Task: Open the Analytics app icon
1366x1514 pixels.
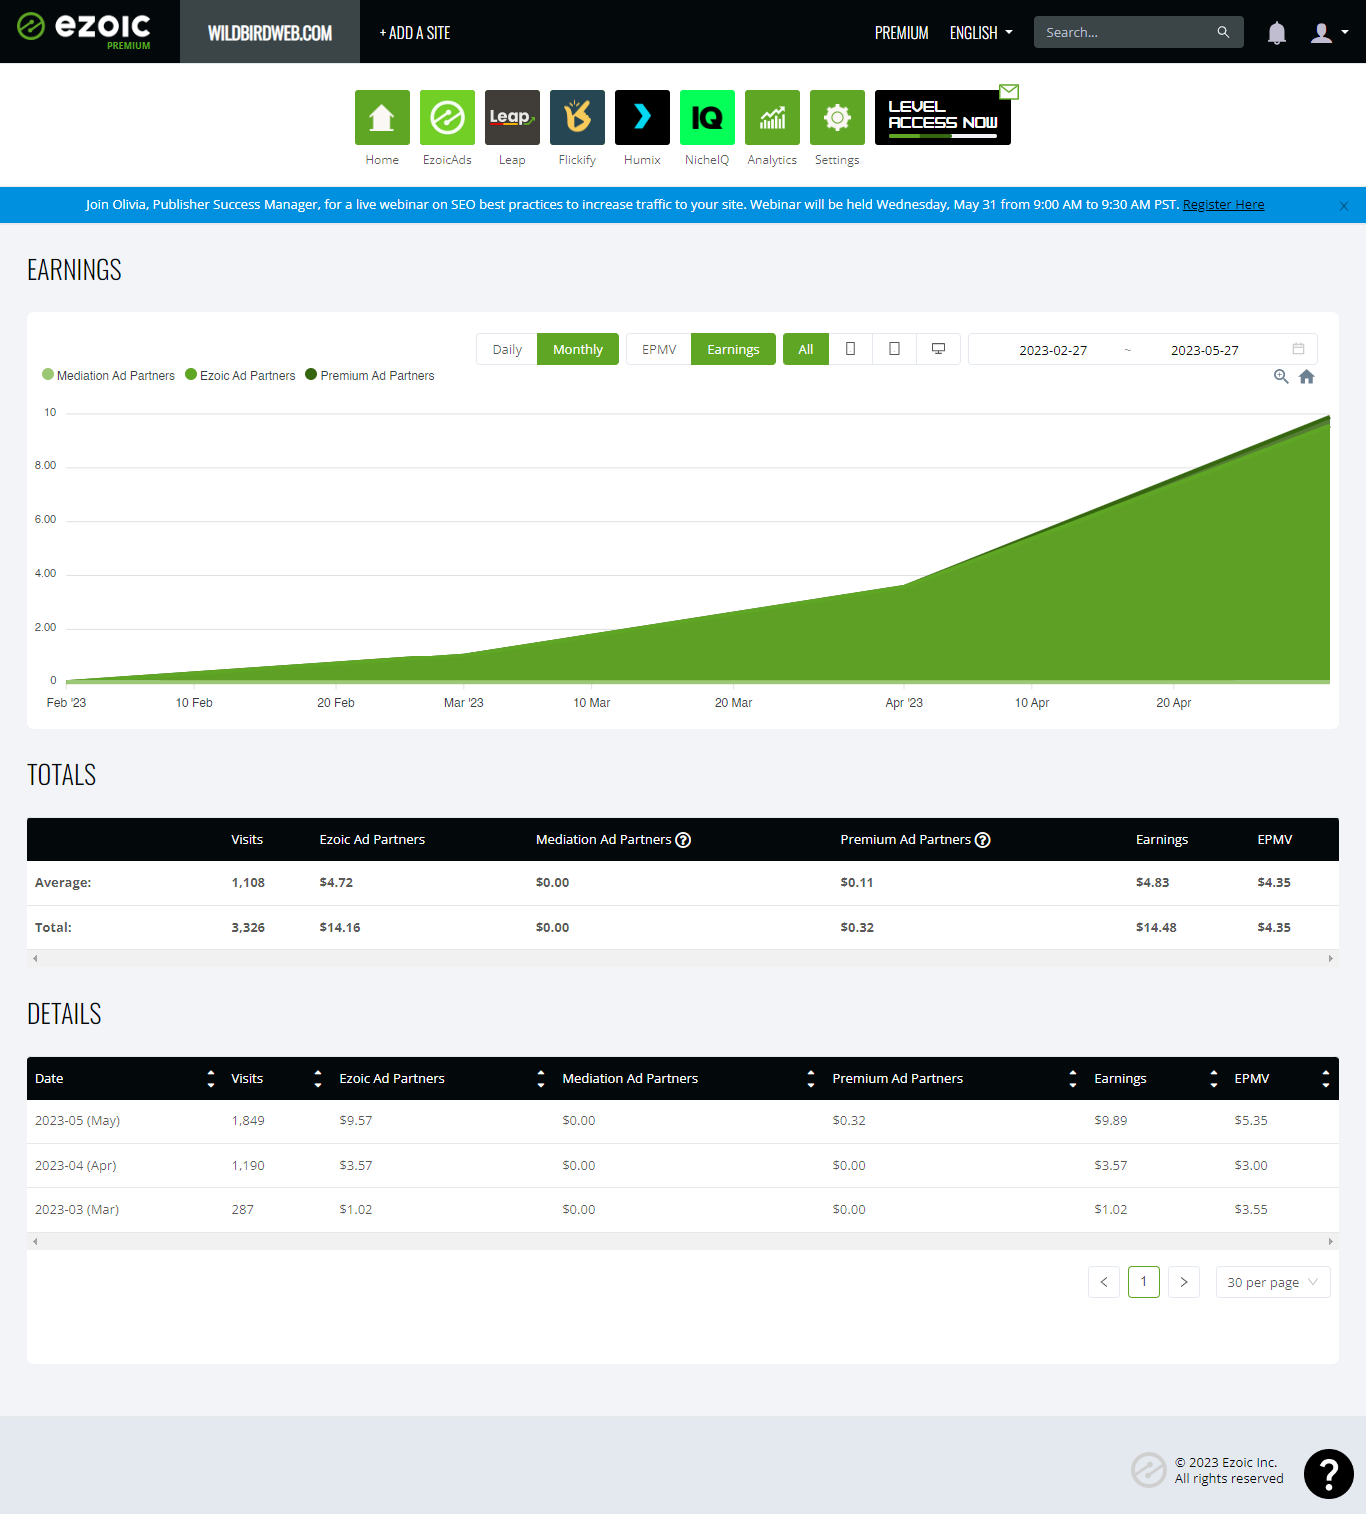Action: (x=772, y=117)
